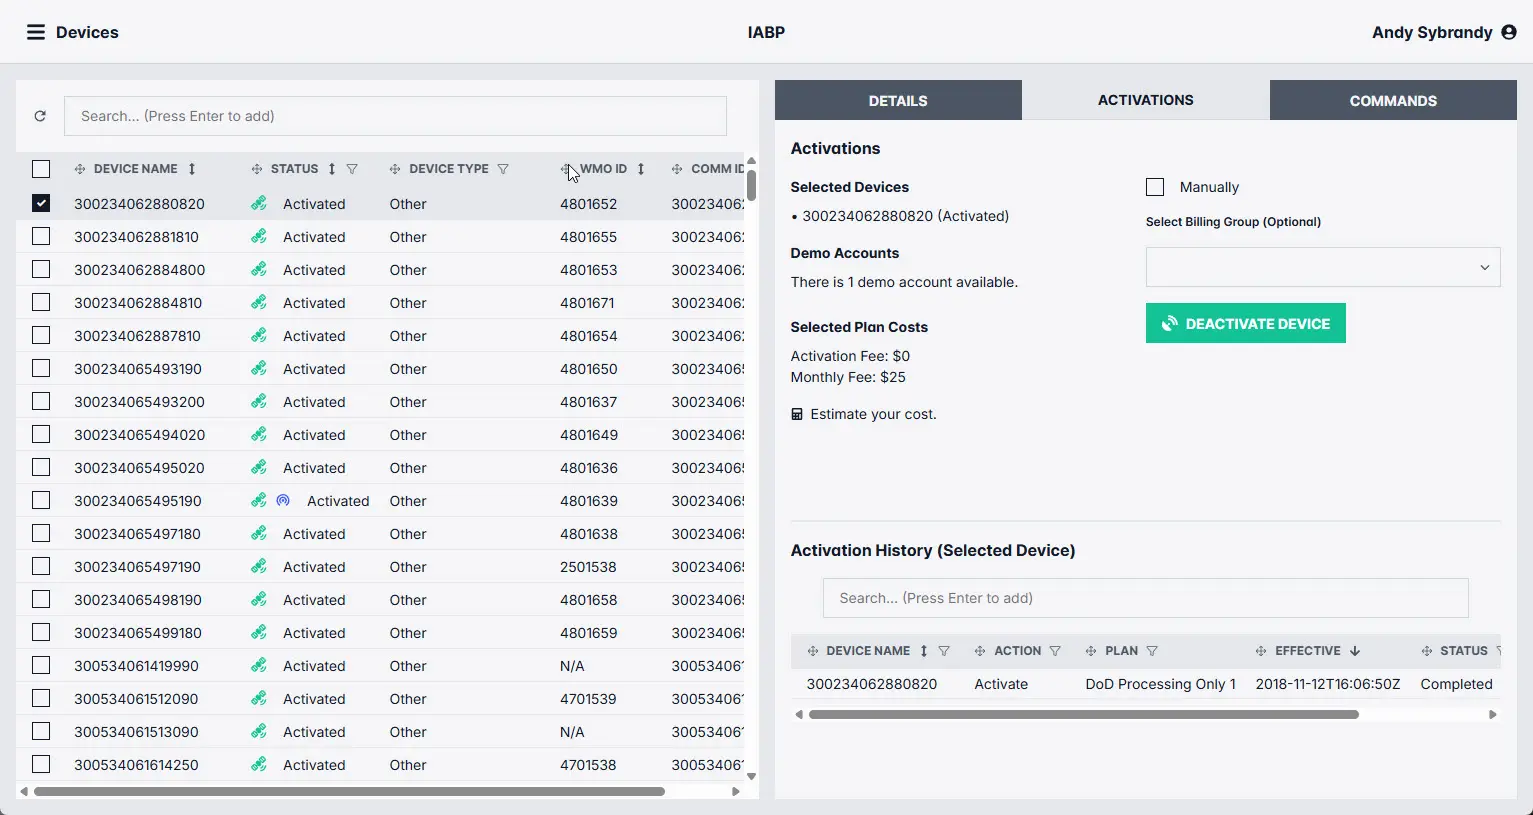Image resolution: width=1533 pixels, height=815 pixels.
Task: Click the calculator icon for cost estimate
Action: click(797, 414)
